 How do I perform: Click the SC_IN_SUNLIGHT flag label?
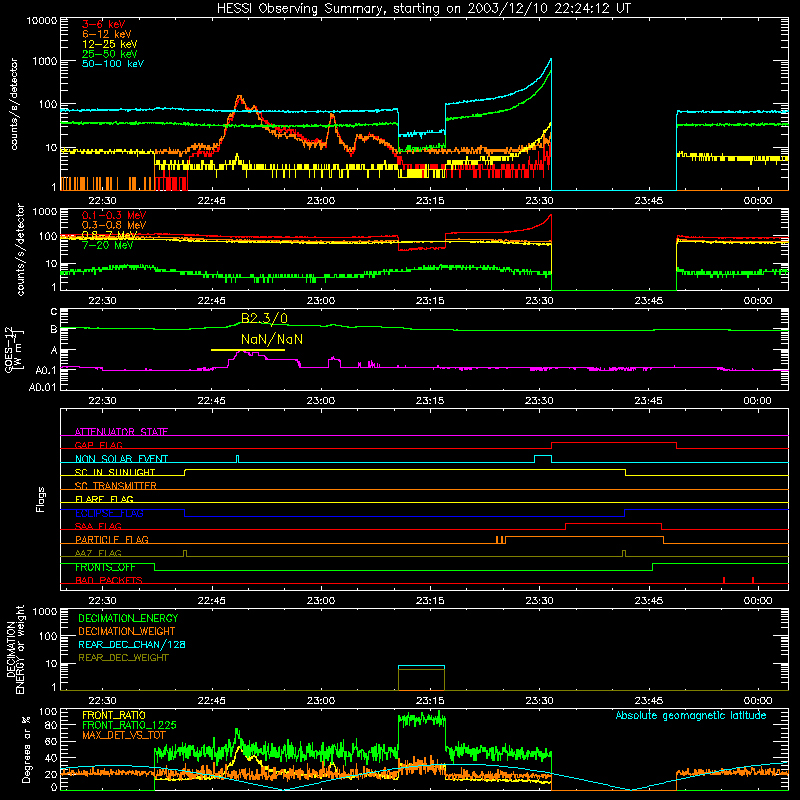pyautogui.click(x=115, y=472)
